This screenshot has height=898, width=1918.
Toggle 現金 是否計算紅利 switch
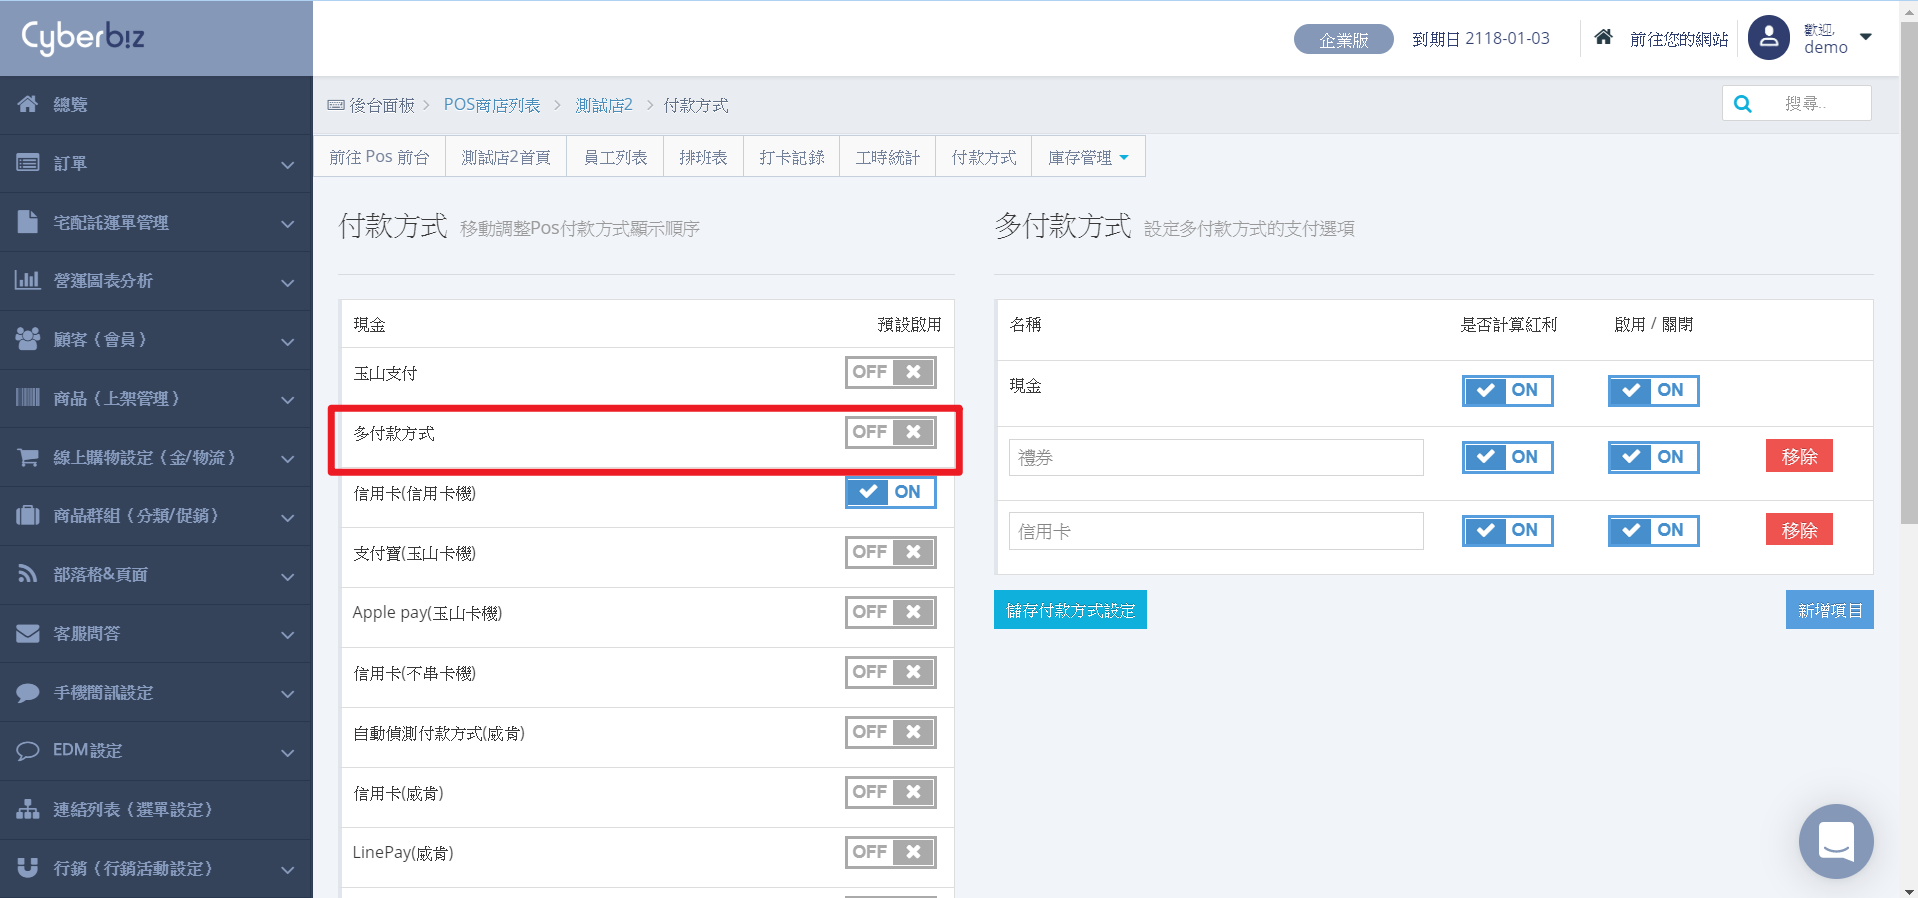coord(1508,390)
